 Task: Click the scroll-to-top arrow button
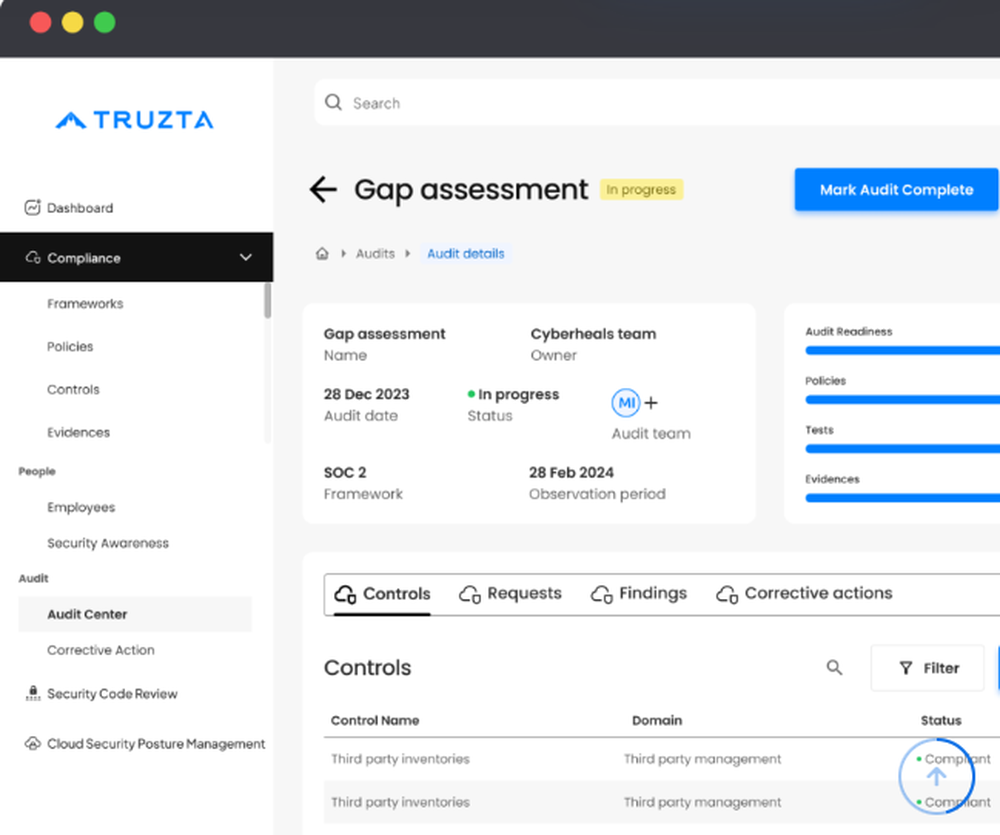(937, 776)
